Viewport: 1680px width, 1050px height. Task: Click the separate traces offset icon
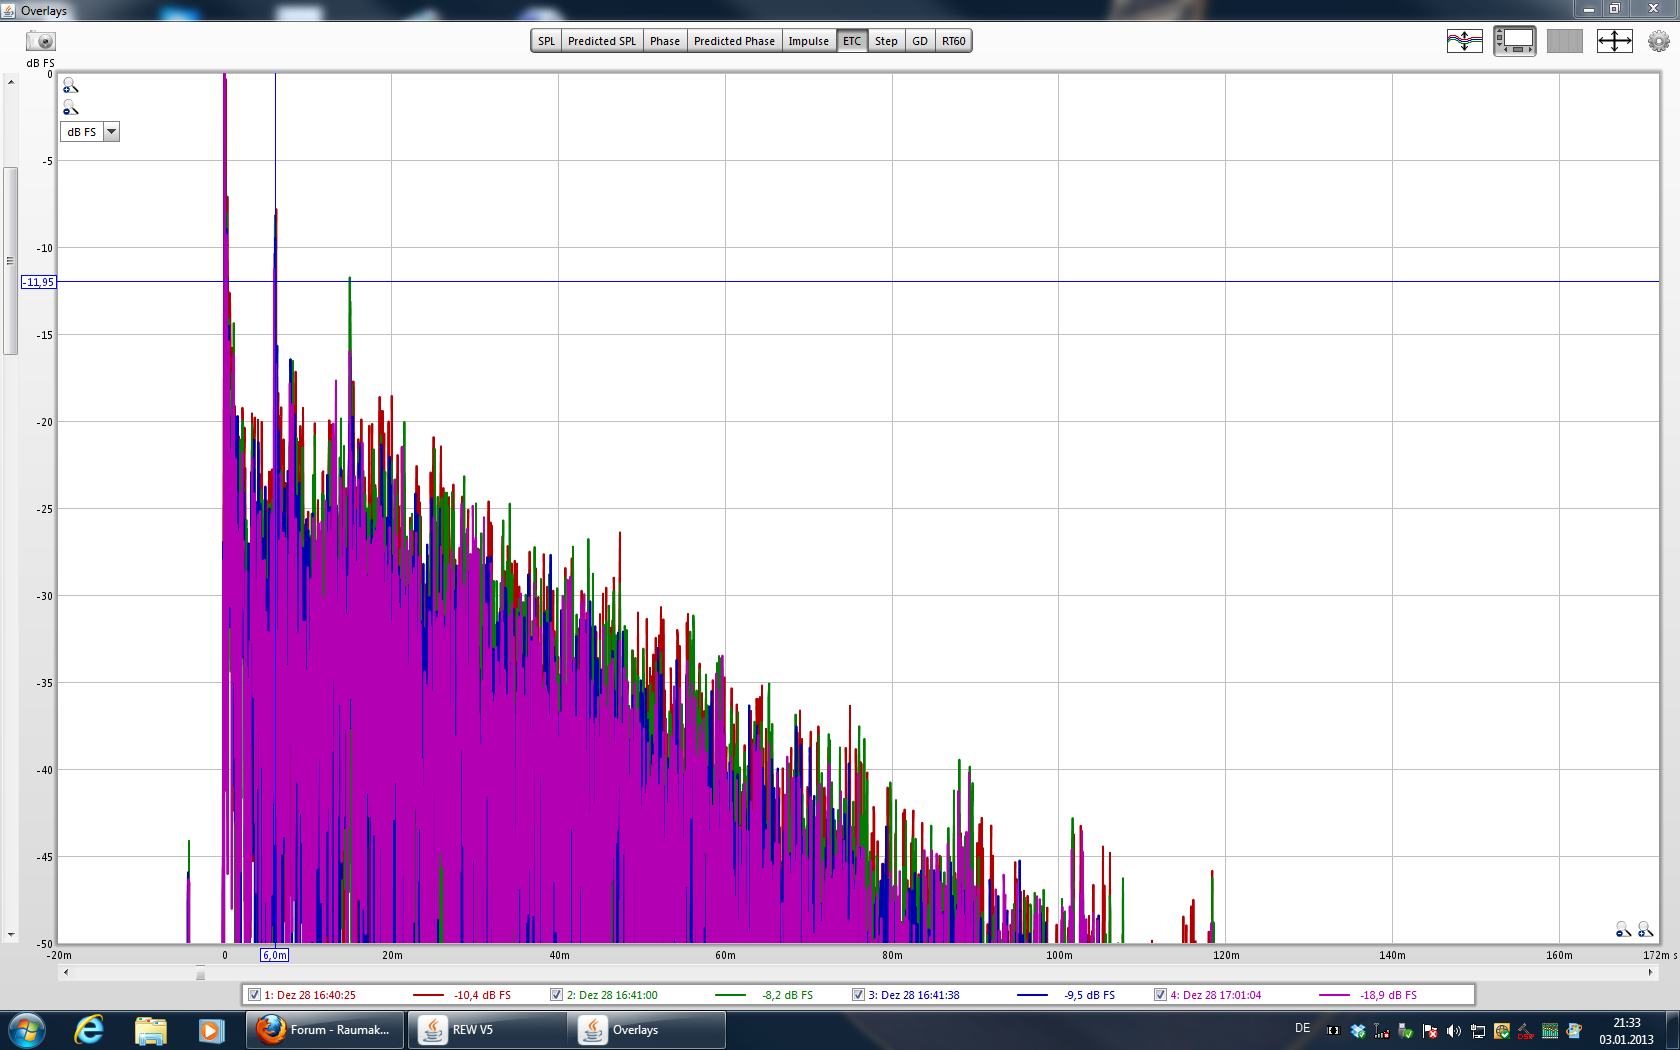coord(1465,41)
